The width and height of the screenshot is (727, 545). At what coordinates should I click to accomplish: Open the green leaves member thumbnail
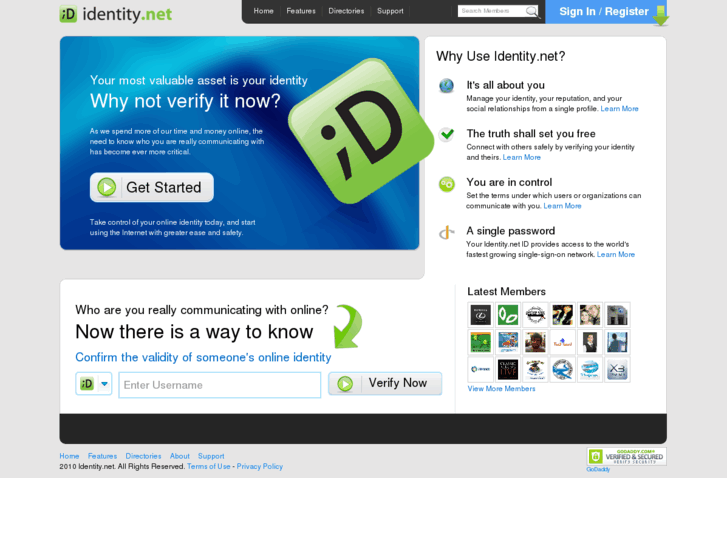click(508, 315)
